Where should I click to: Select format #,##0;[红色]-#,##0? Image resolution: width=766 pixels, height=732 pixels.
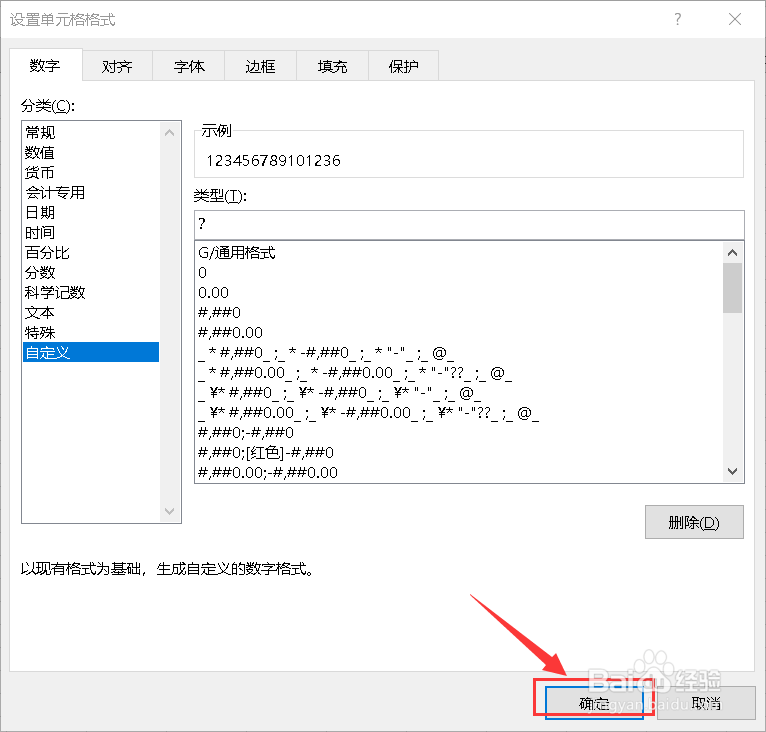click(x=458, y=452)
